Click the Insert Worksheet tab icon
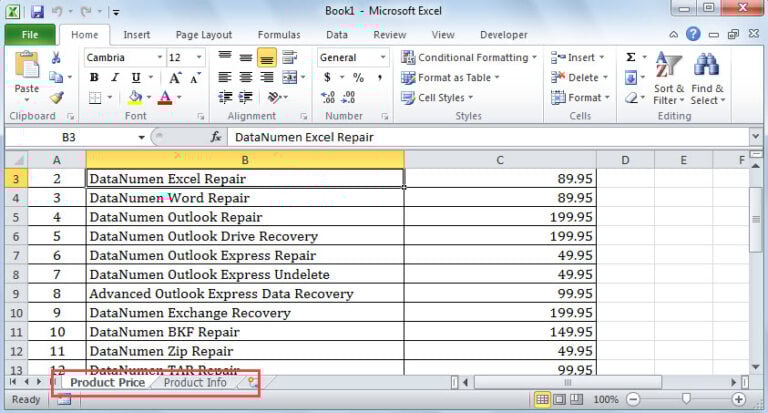 pyautogui.click(x=253, y=382)
